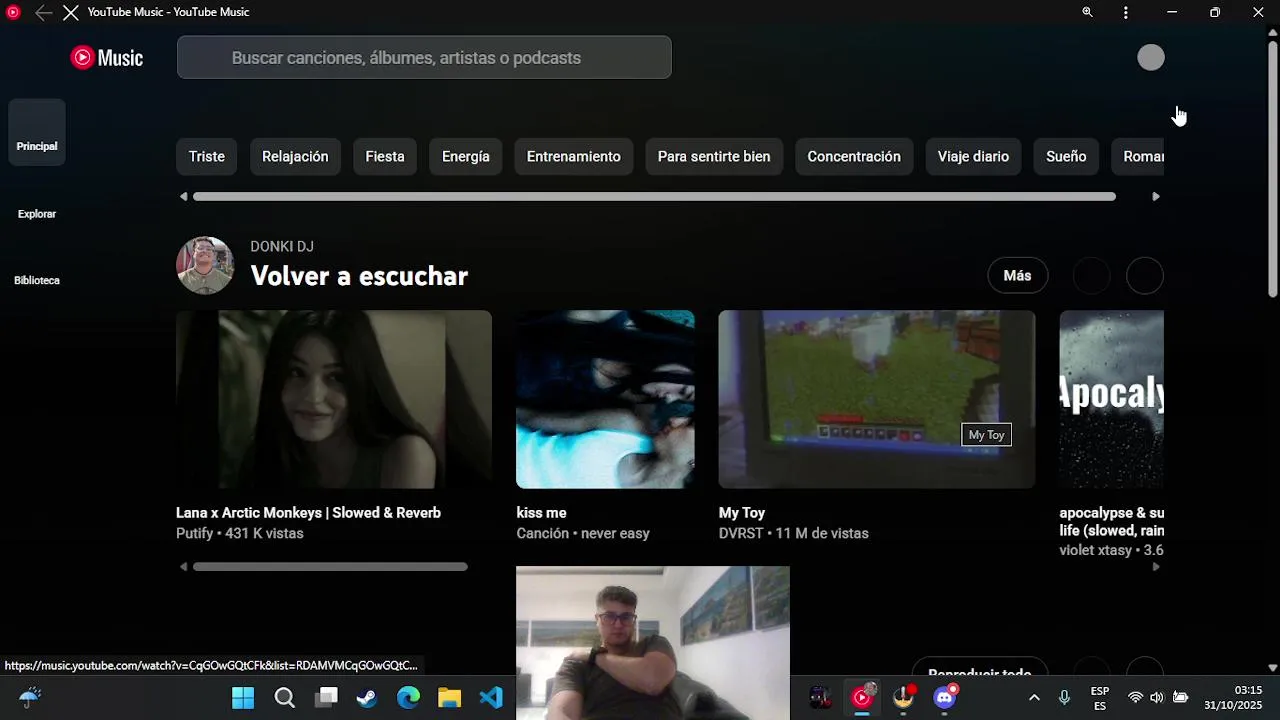This screenshot has height=720, width=1280.
Task: Open the DVRST artist link
Action: pos(741,534)
